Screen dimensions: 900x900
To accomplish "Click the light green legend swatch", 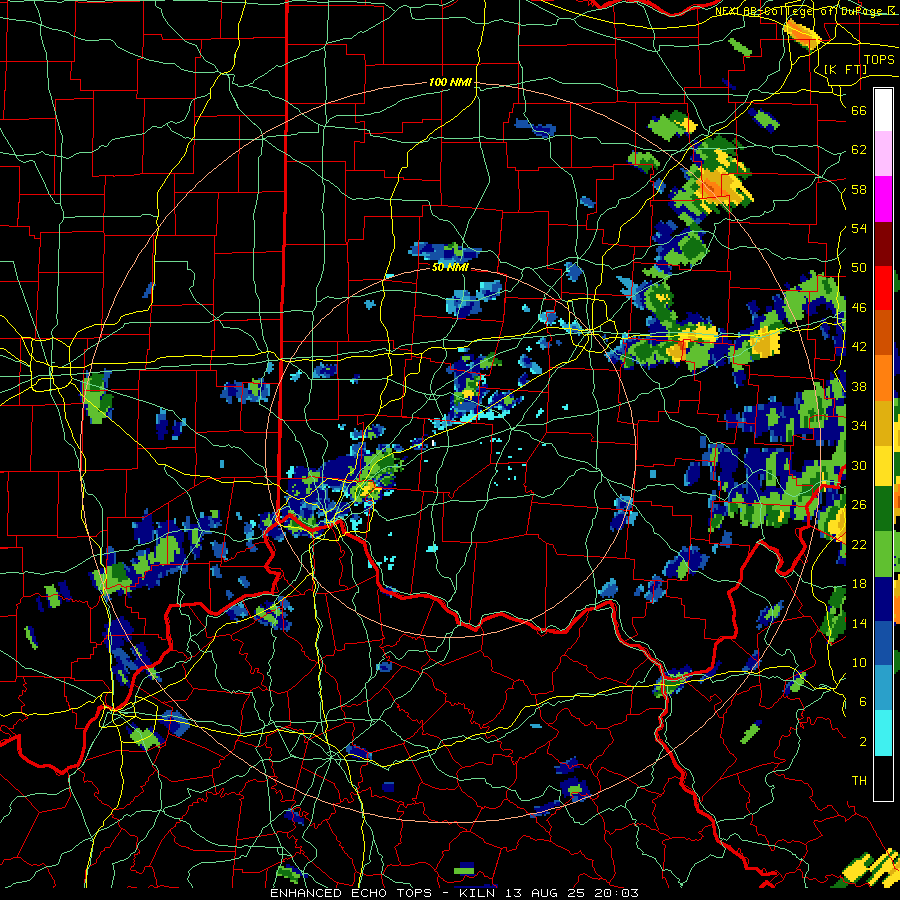I will [883, 554].
